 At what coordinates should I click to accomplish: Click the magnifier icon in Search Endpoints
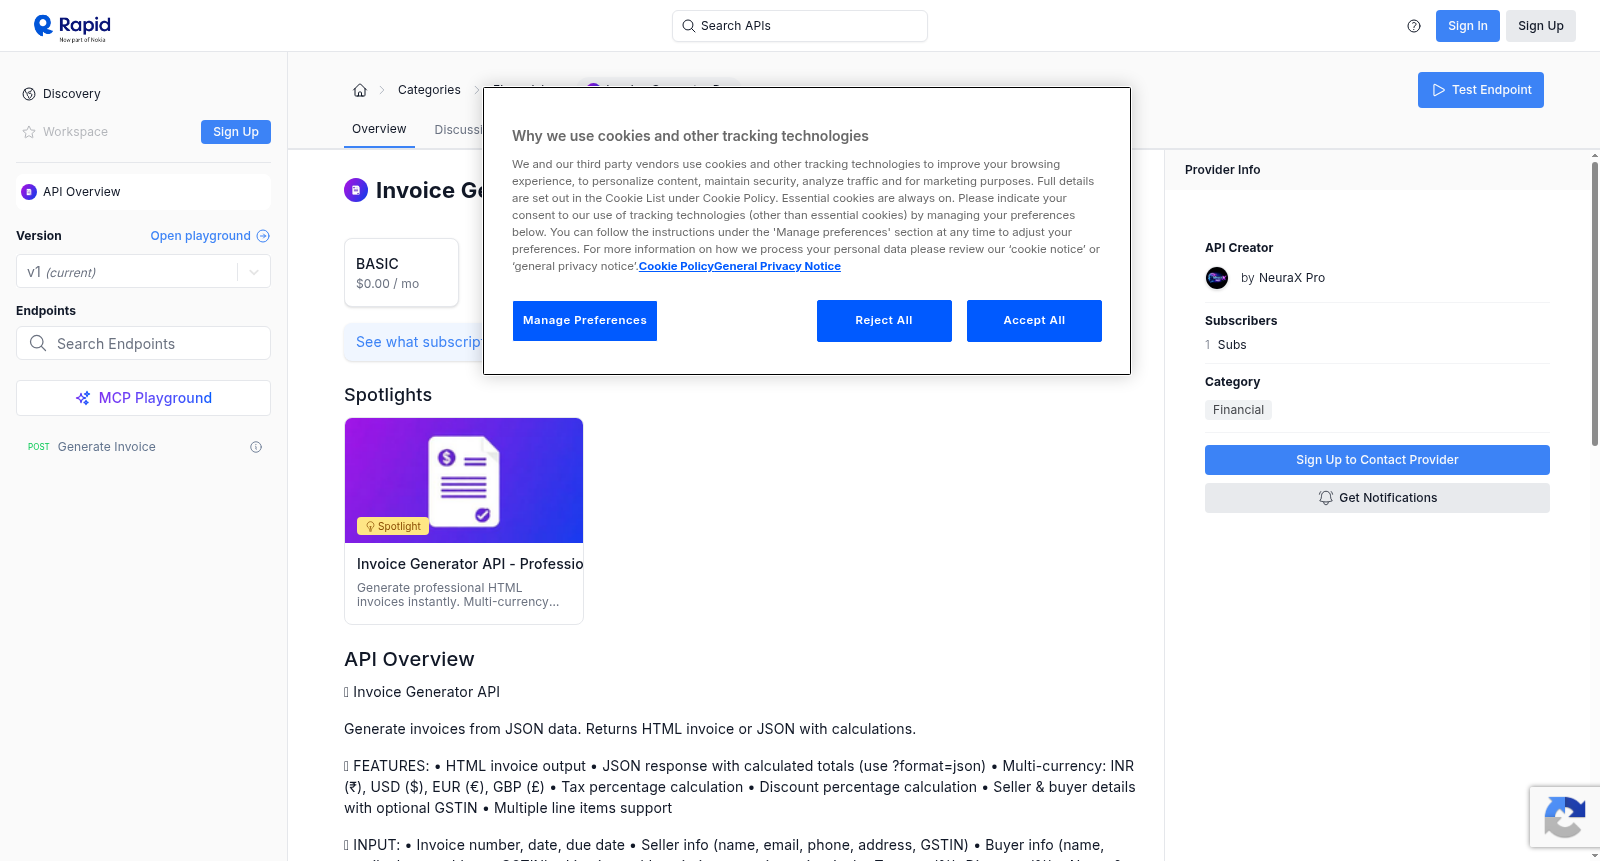pos(38,343)
